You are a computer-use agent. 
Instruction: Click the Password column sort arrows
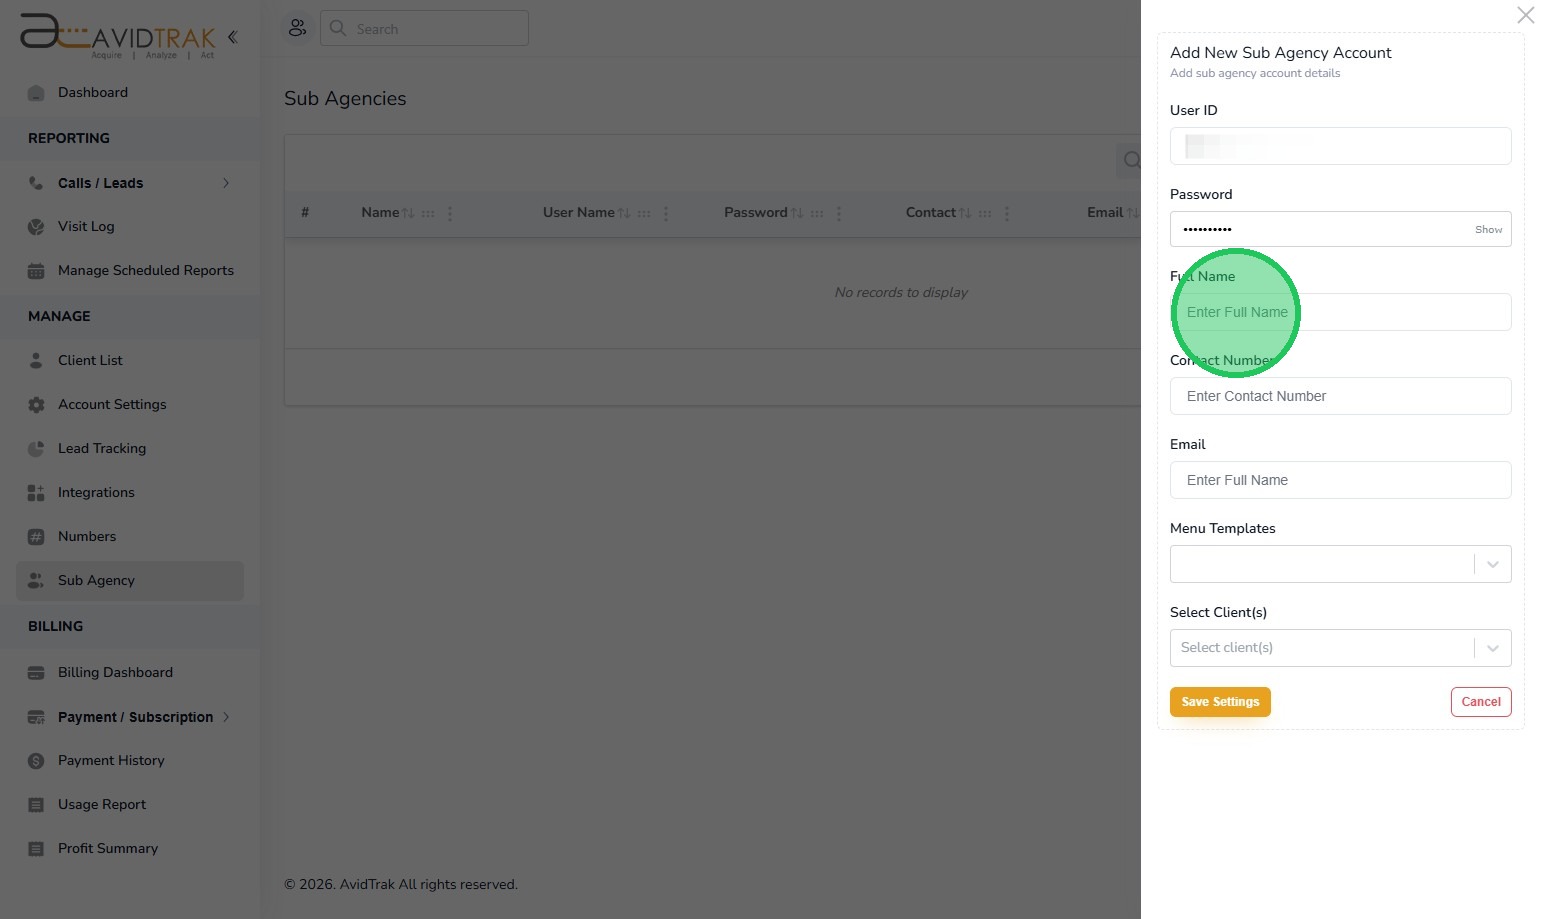tap(797, 213)
